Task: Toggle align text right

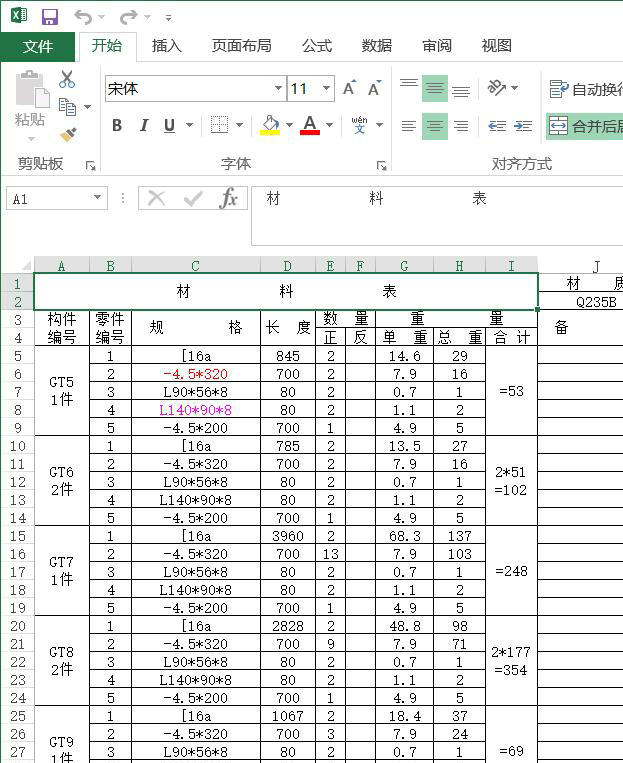Action: click(x=460, y=126)
